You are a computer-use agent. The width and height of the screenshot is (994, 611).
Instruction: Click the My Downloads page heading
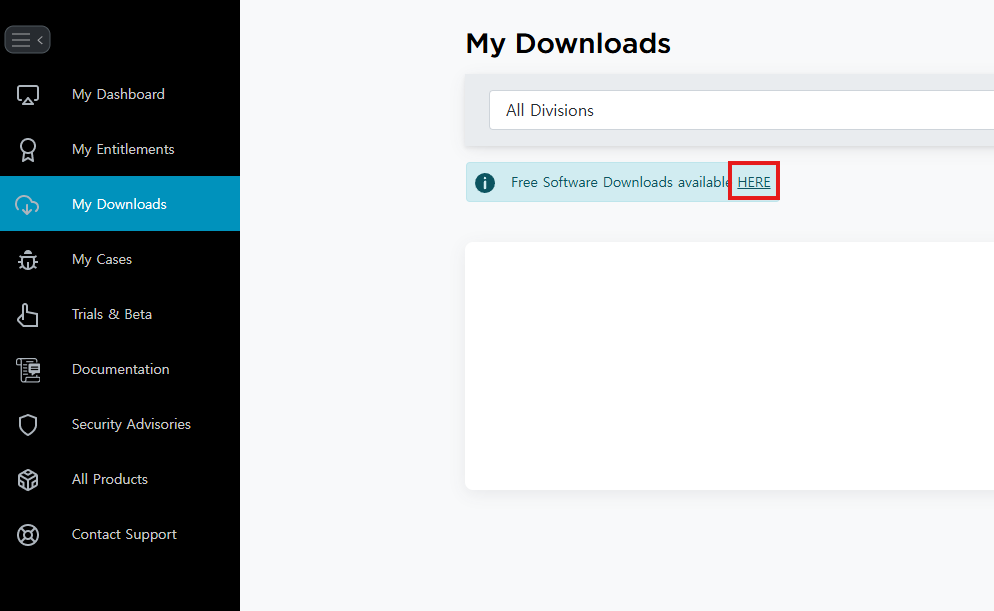[568, 44]
